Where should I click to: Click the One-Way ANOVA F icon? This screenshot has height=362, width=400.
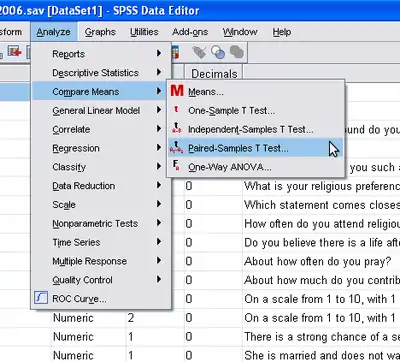176,166
